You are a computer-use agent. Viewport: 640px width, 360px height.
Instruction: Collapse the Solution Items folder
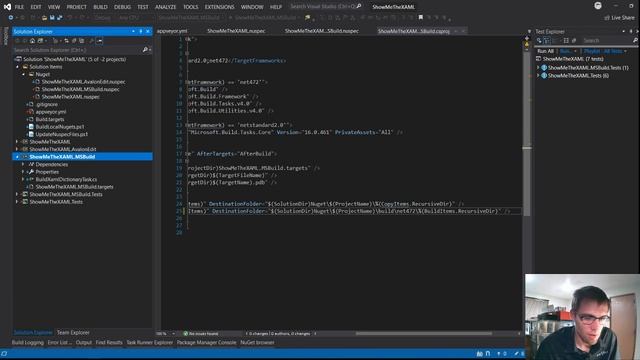tap(18, 67)
